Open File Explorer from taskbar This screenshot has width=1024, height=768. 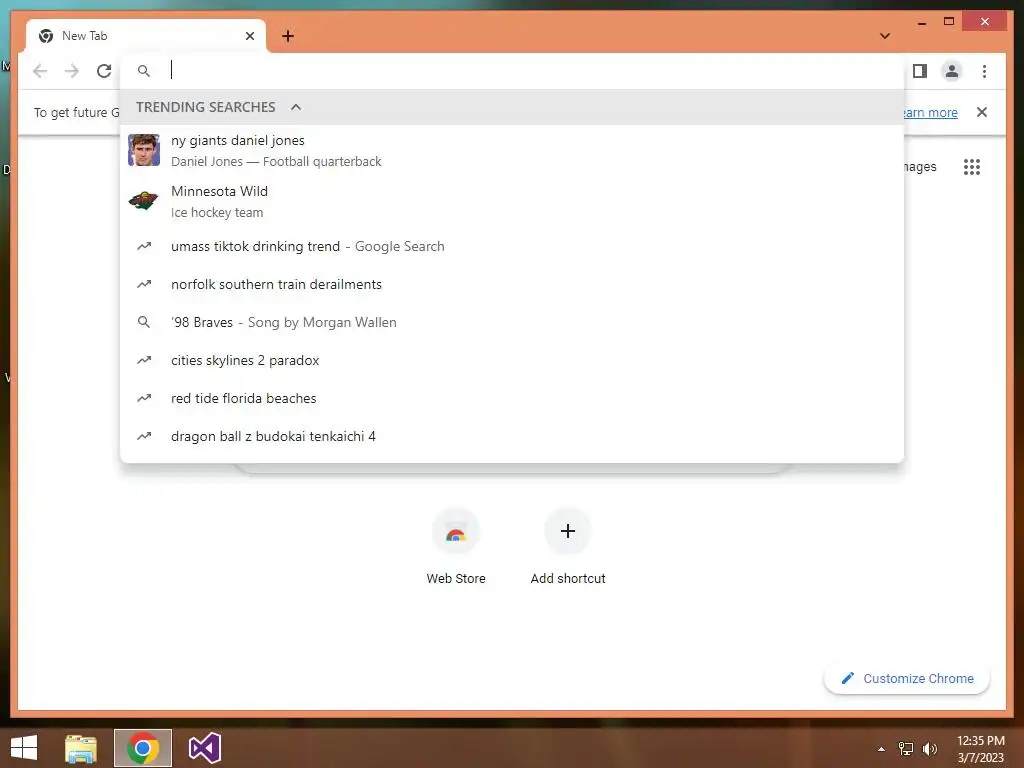[81, 748]
